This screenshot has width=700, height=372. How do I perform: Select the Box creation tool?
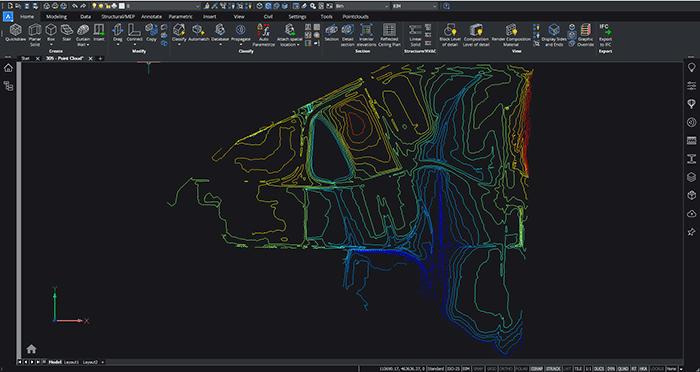[x=51, y=33]
